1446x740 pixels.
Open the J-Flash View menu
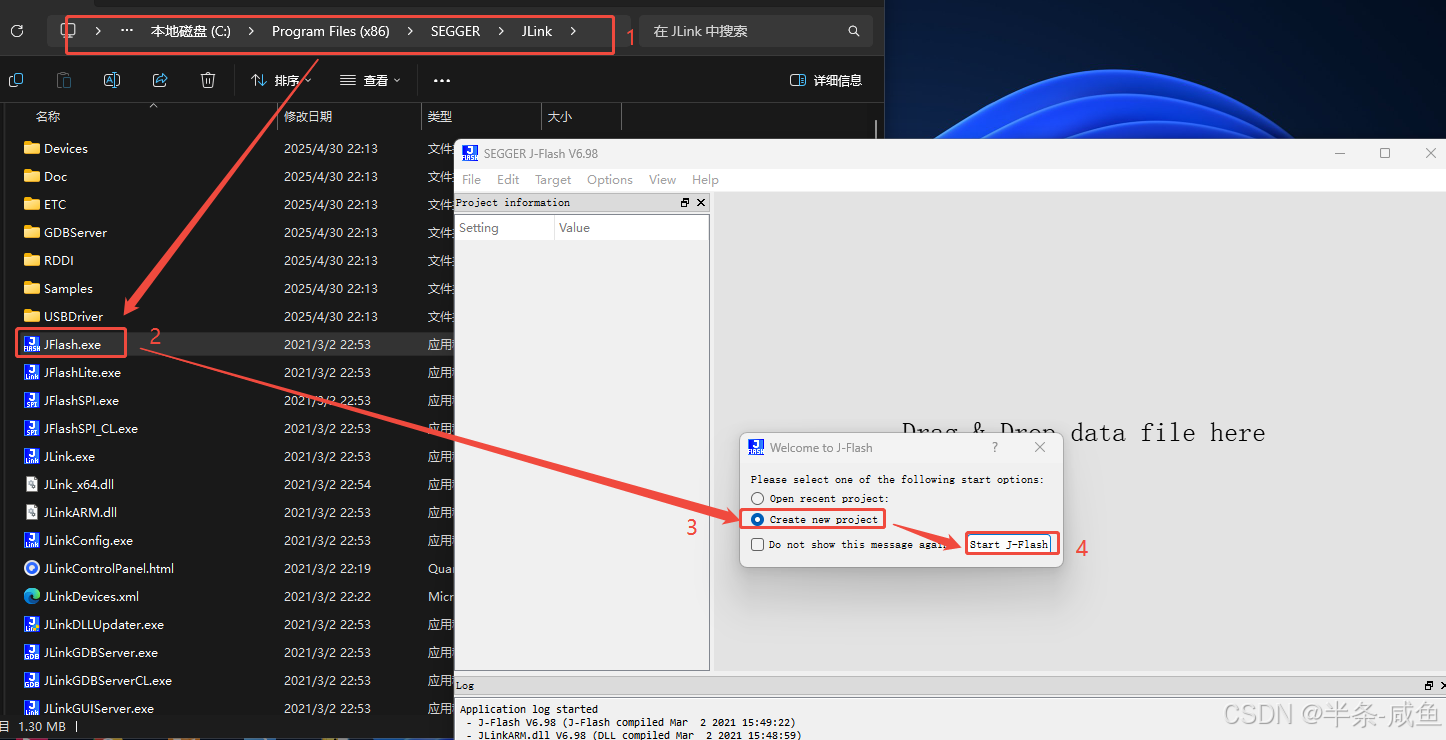pyautogui.click(x=662, y=179)
